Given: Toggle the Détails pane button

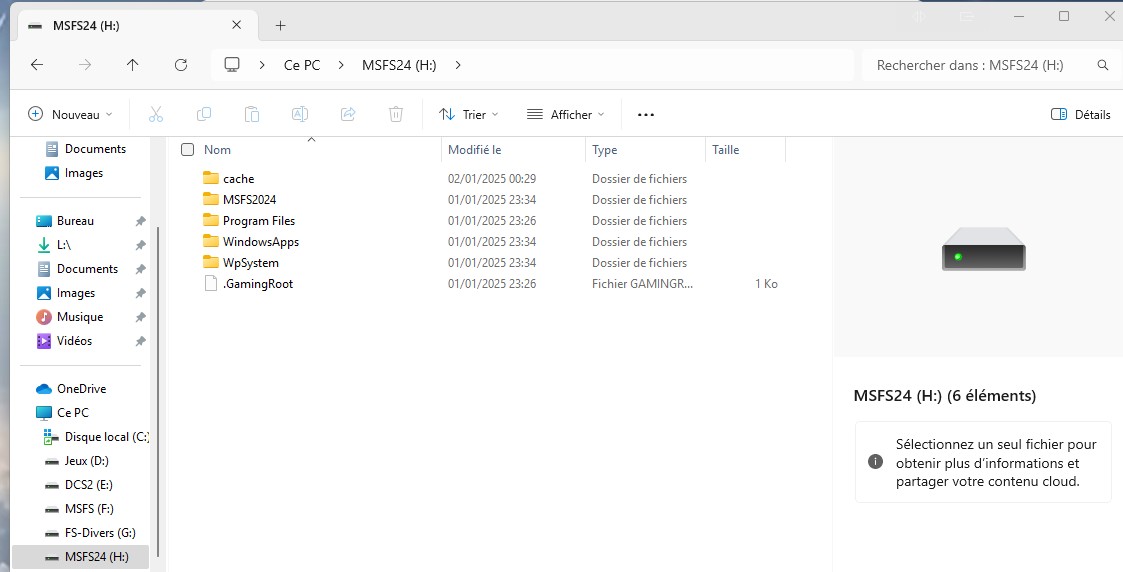Looking at the screenshot, I should point(1081,115).
